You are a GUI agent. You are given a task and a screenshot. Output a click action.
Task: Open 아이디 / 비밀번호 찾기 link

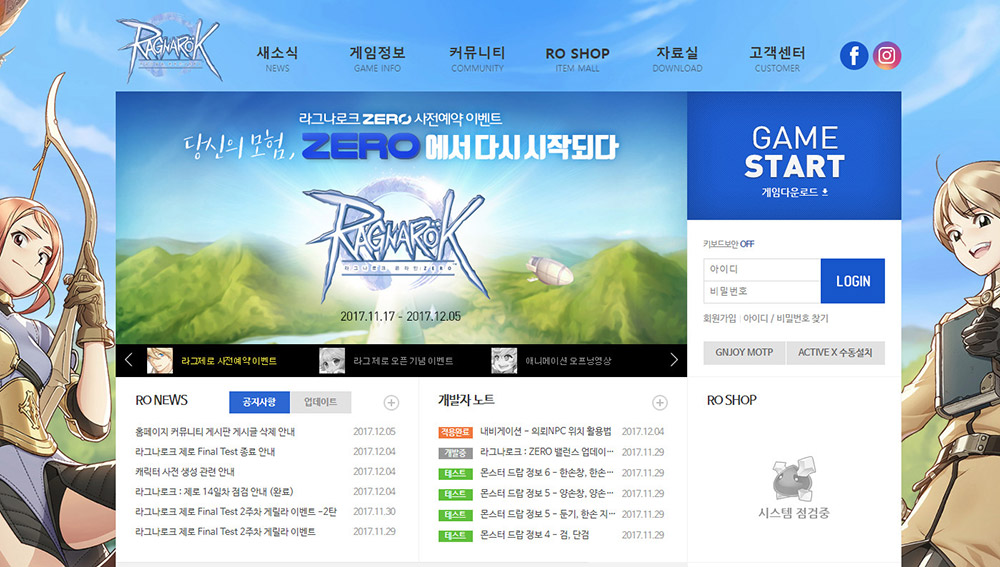point(786,318)
